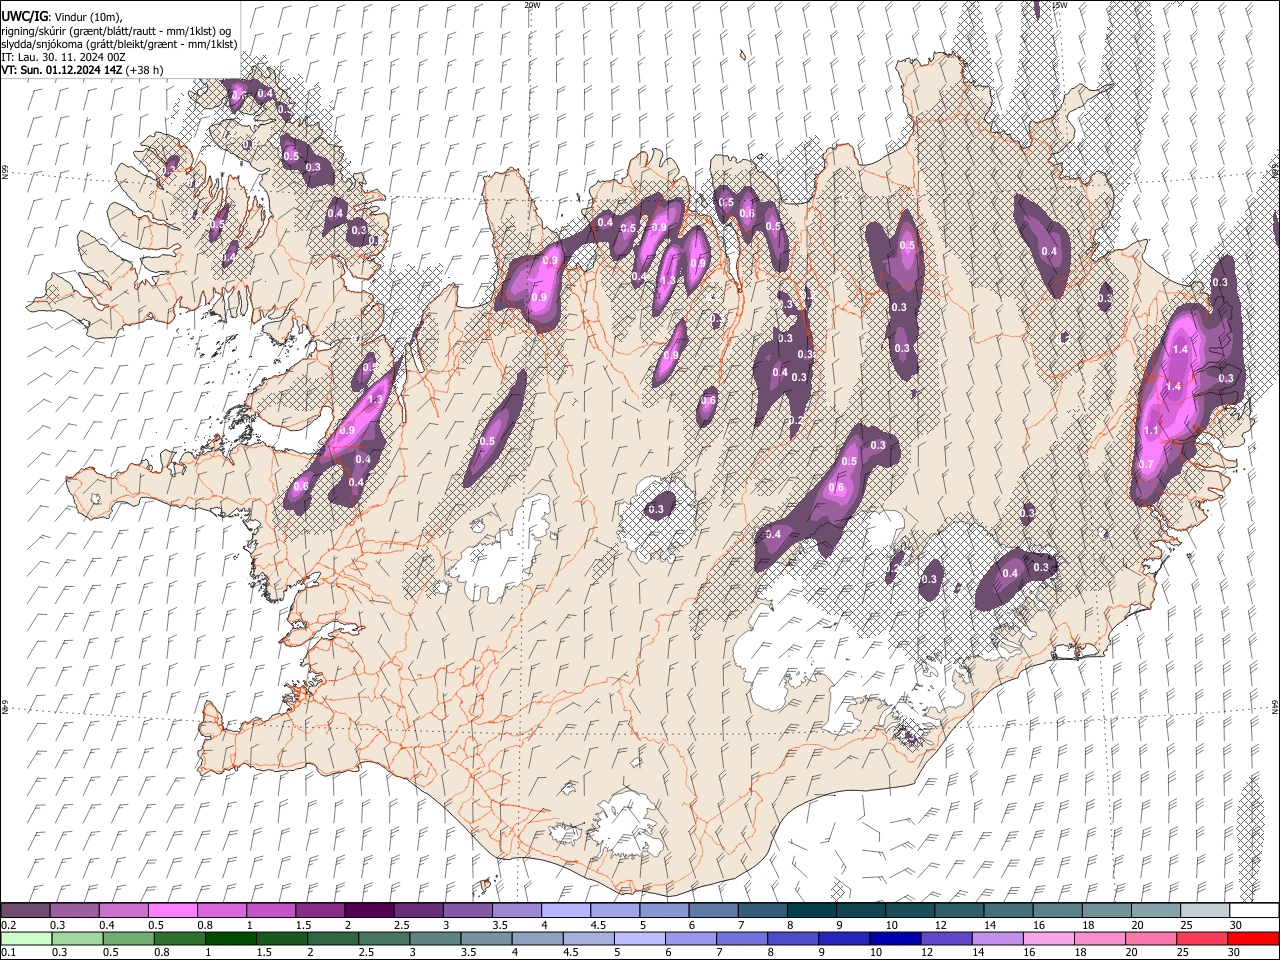
Task: Pick the darkest purple swatch labeled 2 in snow scale
Action: (369, 910)
